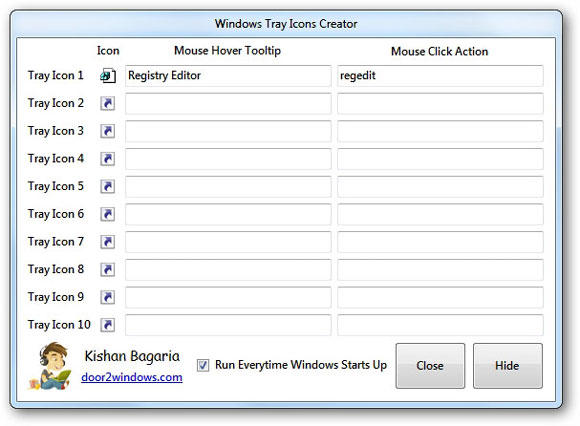Screen dimensions: 580x426
Task: Click the tooltip field for Tray Icon 10
Action: click(228, 325)
